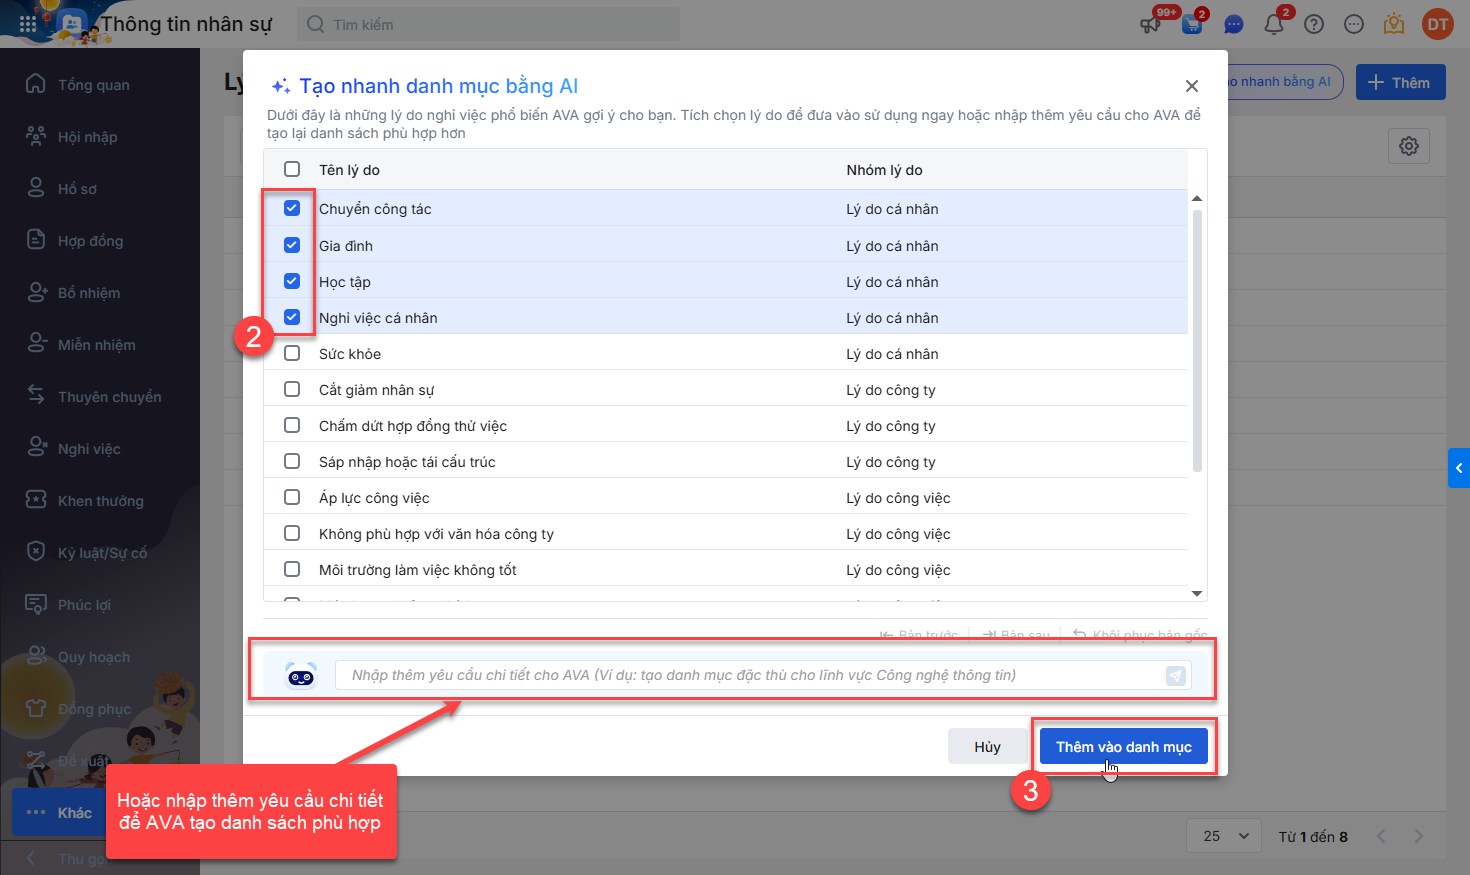Open the announcements megaphone icon
The image size is (1470, 875).
click(1151, 24)
